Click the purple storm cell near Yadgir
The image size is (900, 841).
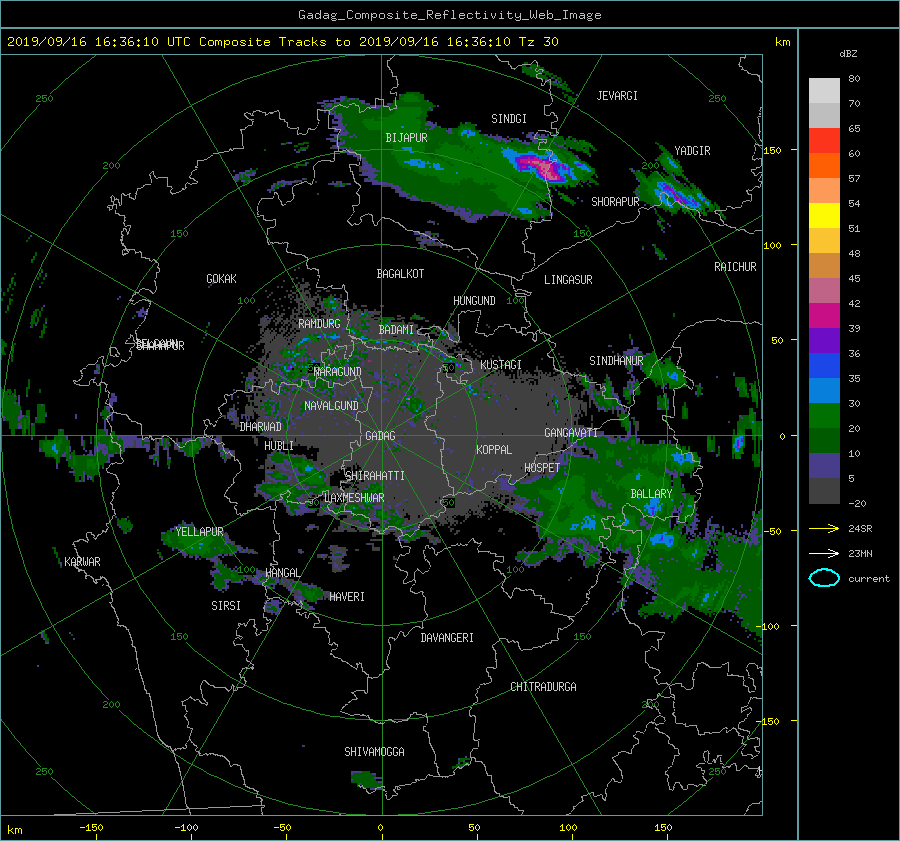674,193
